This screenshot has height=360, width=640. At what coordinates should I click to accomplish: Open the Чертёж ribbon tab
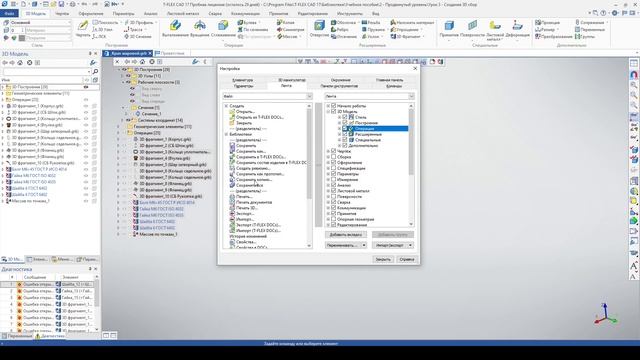tap(62, 13)
